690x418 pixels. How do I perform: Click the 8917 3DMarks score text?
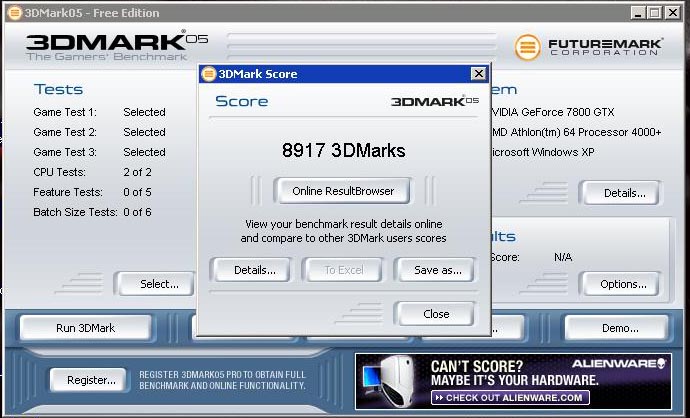[343, 150]
